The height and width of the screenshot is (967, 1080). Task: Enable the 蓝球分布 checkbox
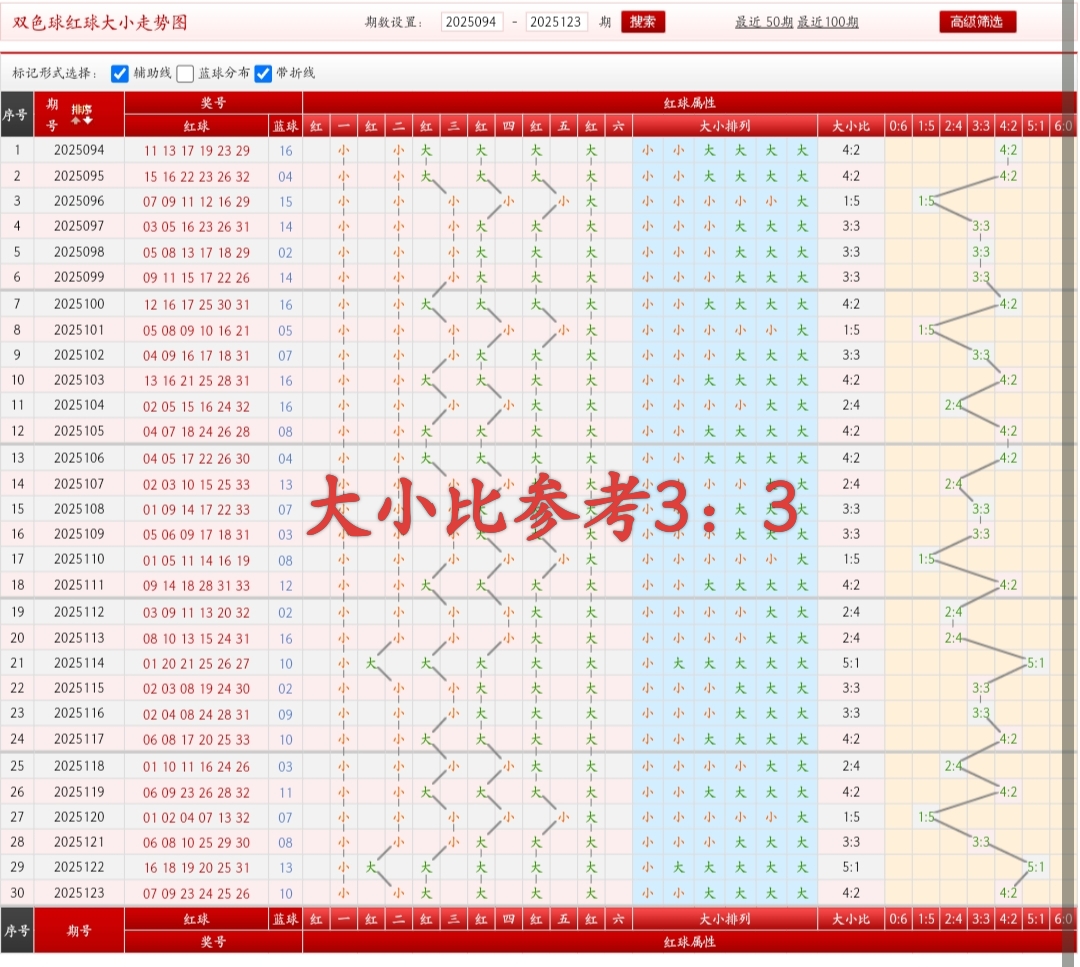point(185,74)
